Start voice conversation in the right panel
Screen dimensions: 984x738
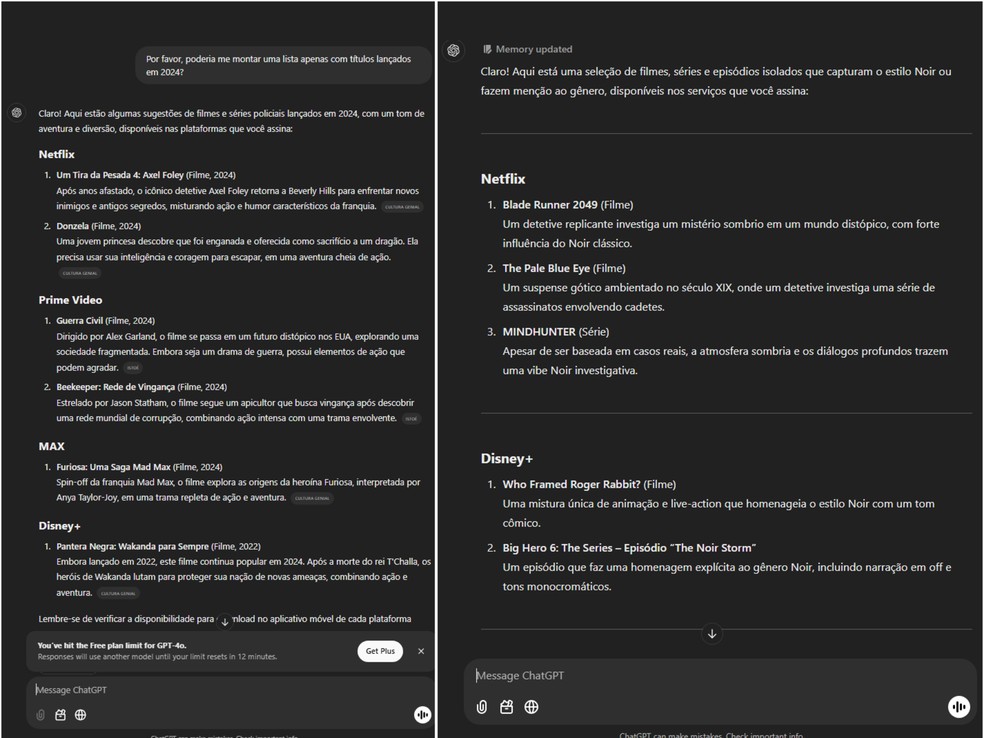tap(958, 707)
